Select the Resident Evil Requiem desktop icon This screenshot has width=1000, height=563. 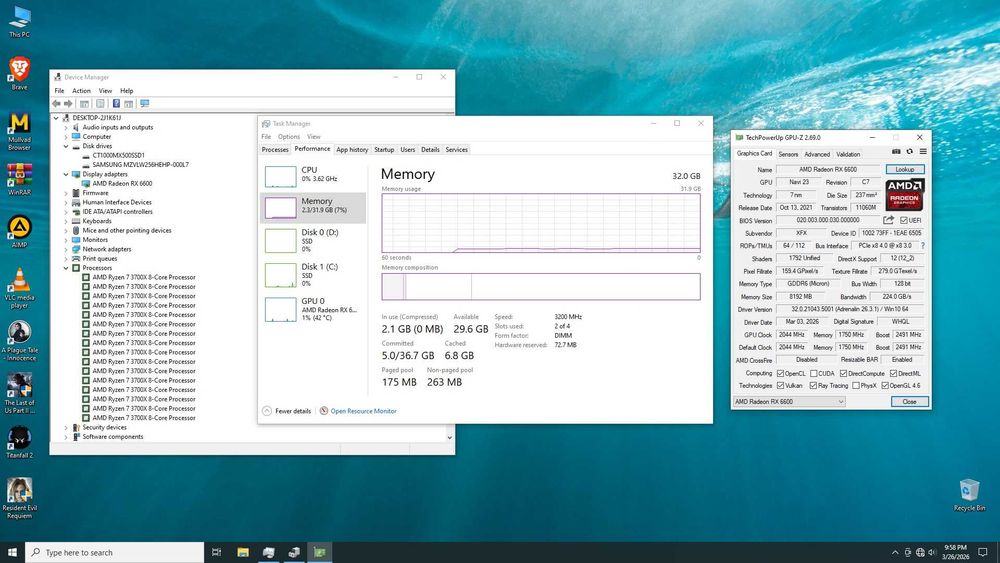pos(19,499)
